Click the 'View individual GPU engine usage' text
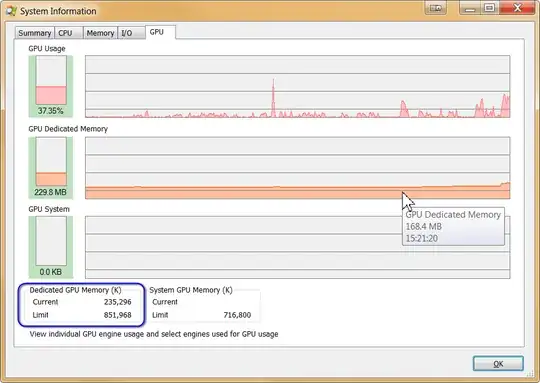Image resolution: width=540 pixels, height=383 pixels. tap(154, 334)
